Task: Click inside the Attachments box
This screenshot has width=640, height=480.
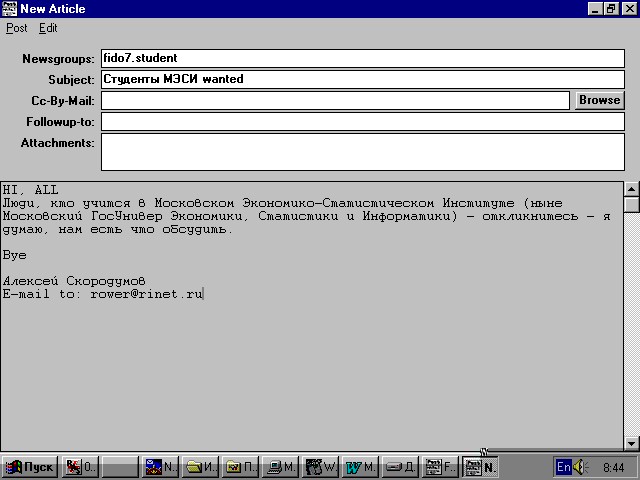Action: pos(363,152)
